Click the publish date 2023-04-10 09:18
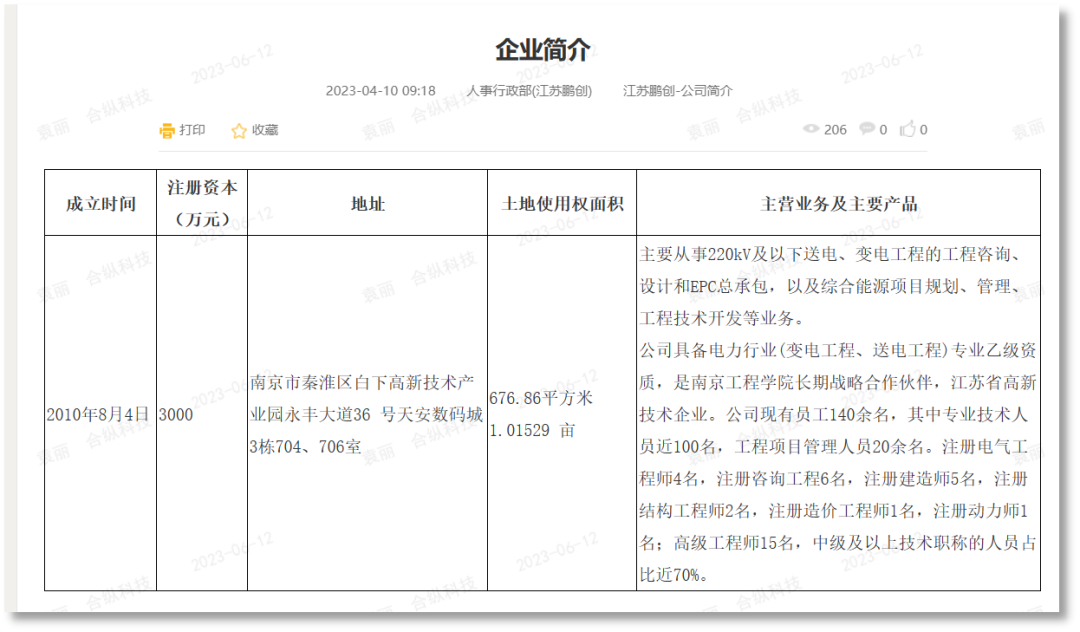 pos(380,91)
